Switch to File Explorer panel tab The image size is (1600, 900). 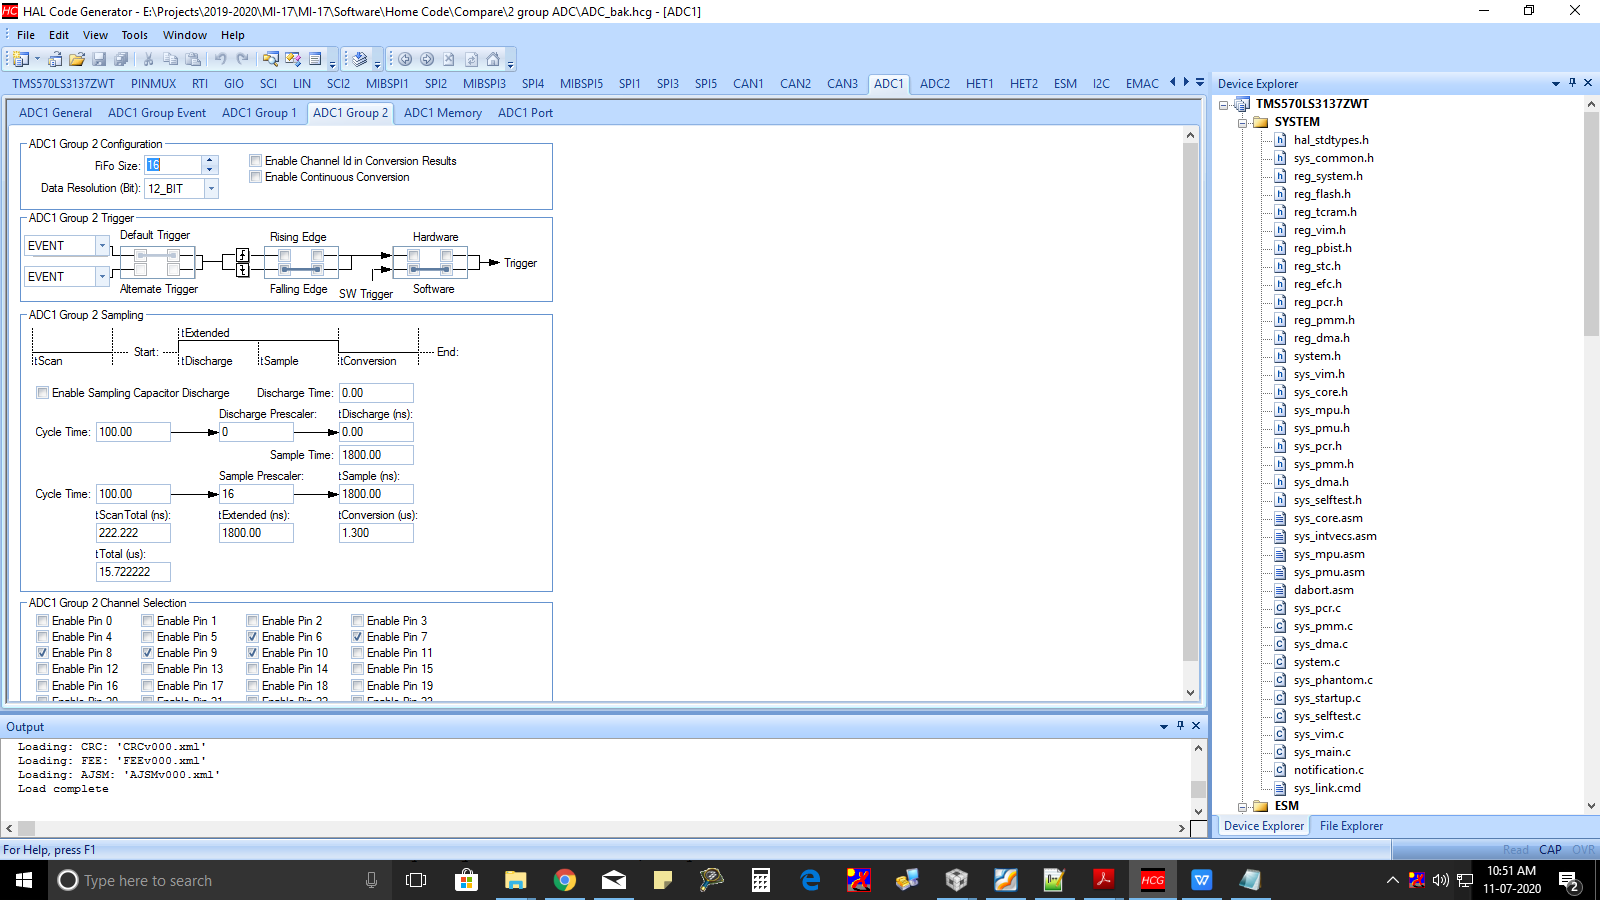point(1351,826)
